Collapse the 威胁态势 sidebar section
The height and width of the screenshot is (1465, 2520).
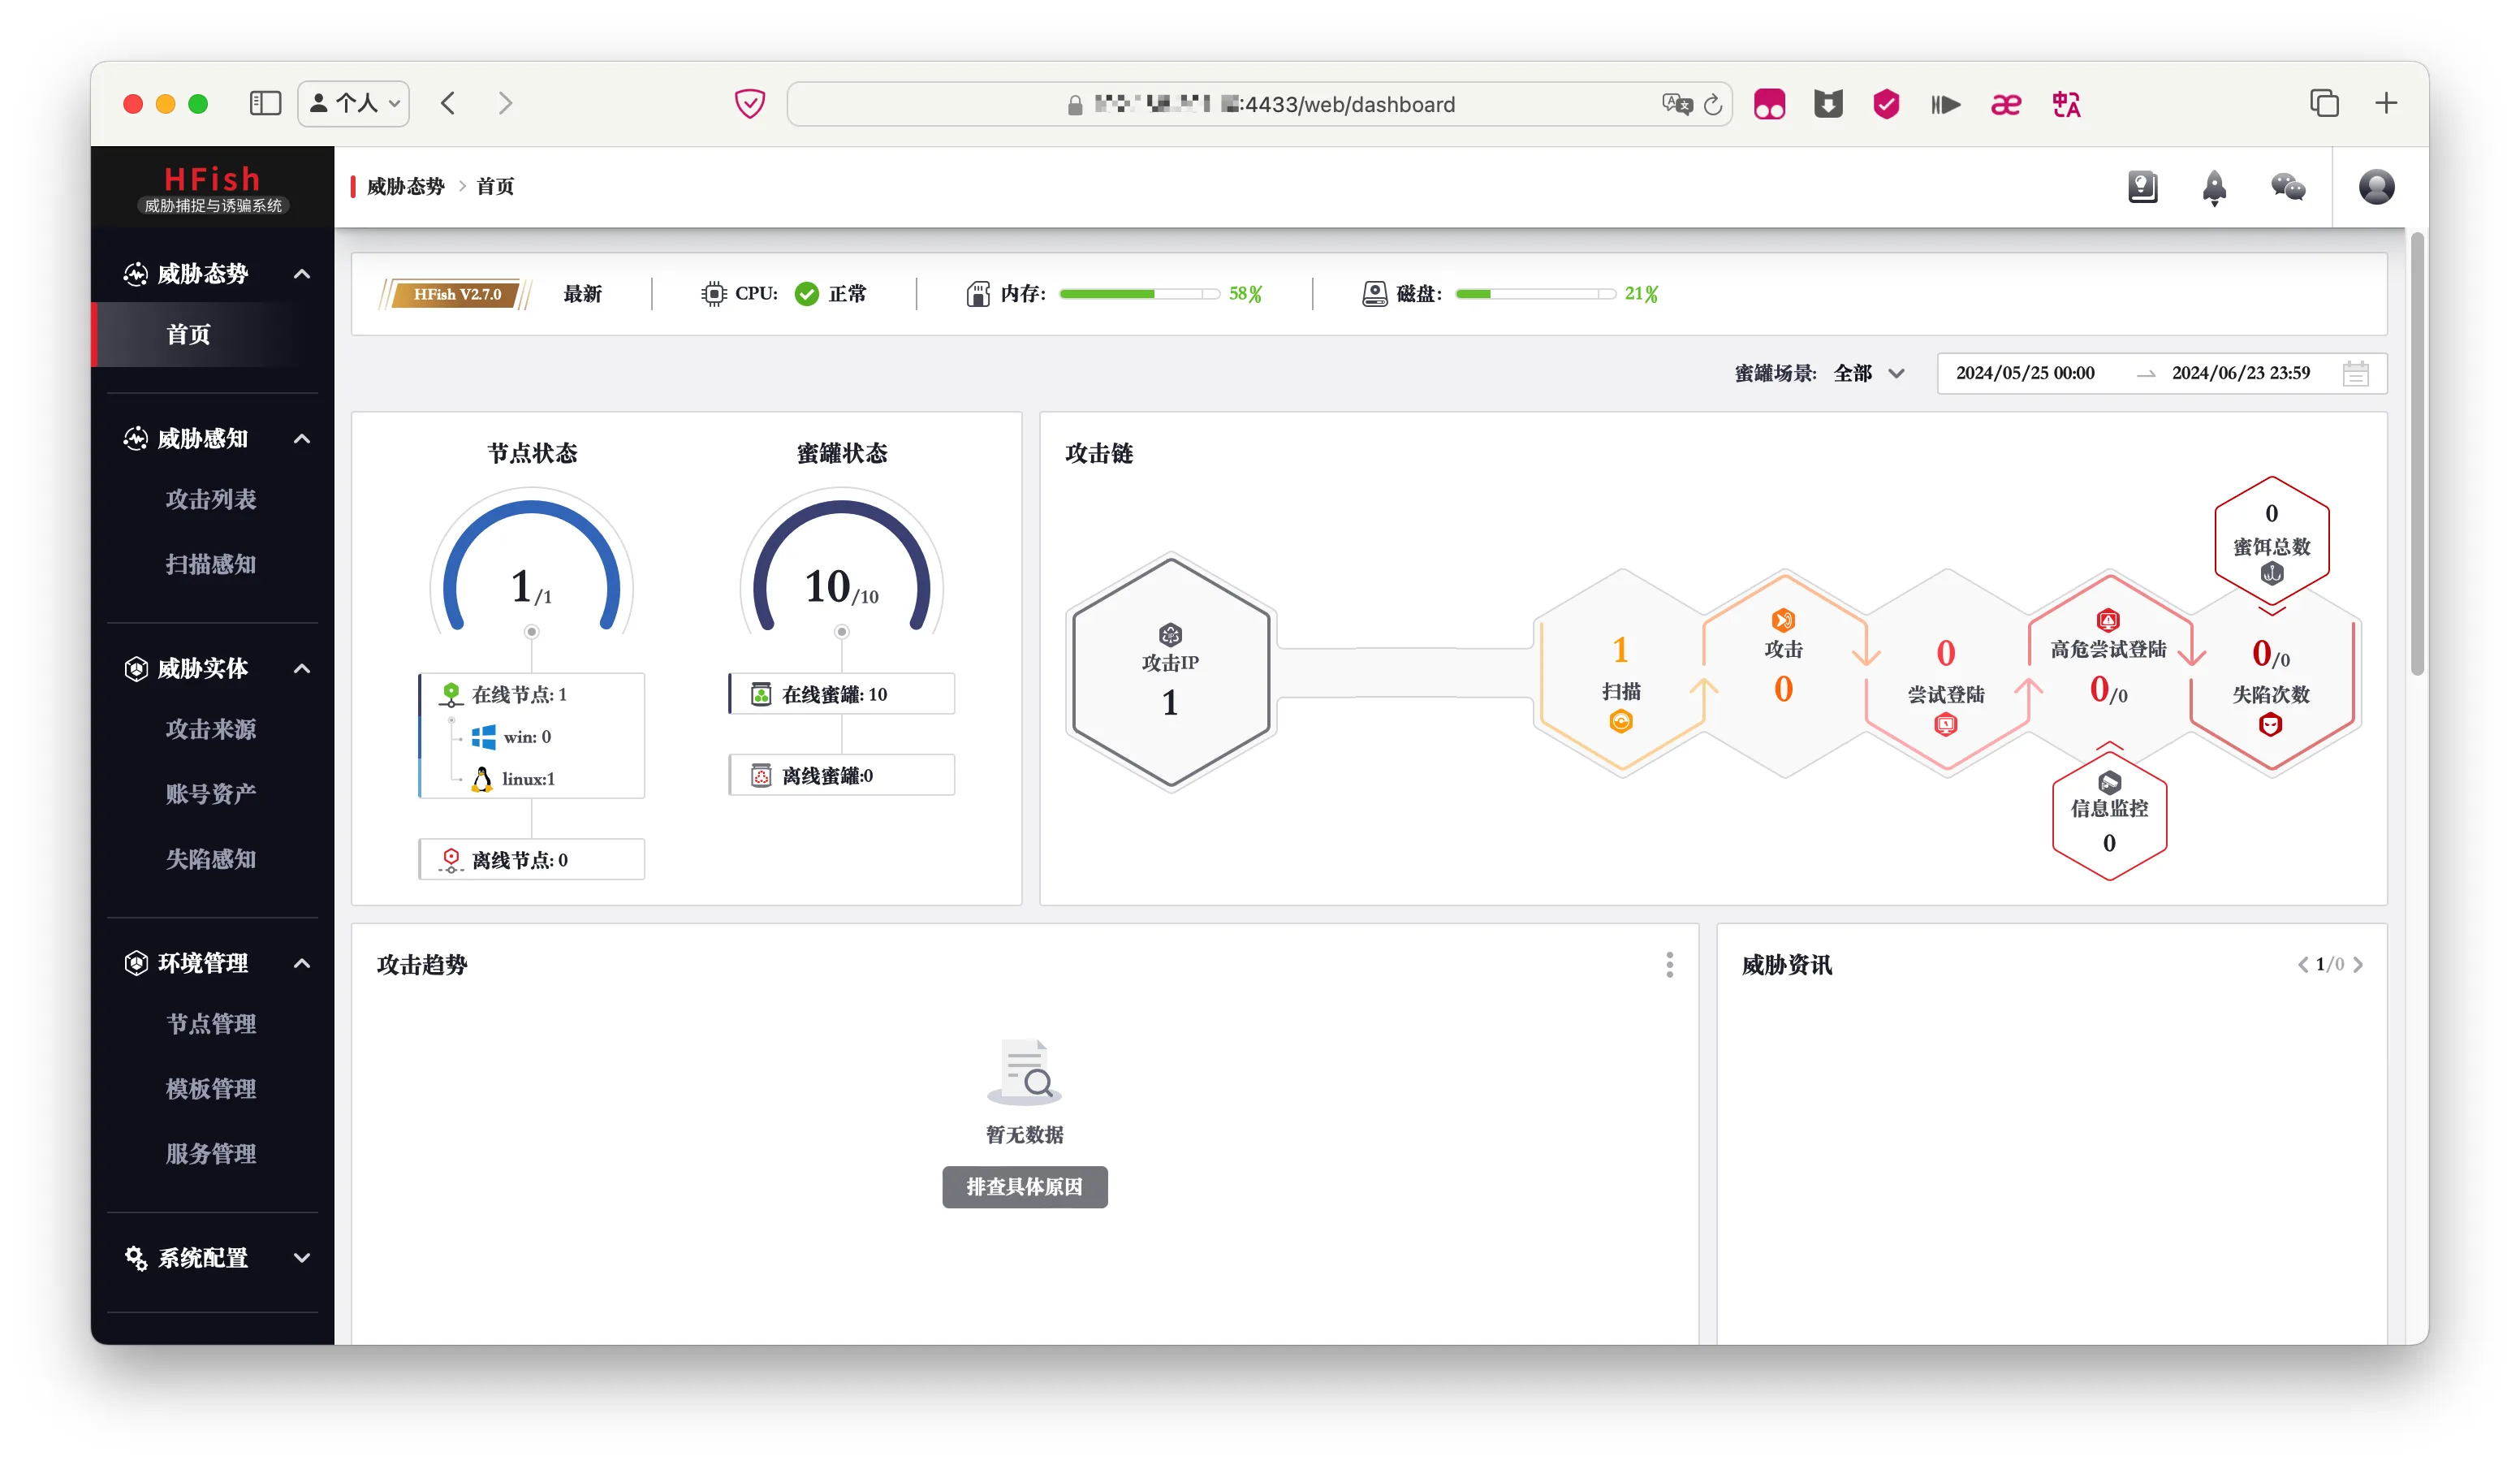[x=301, y=274]
